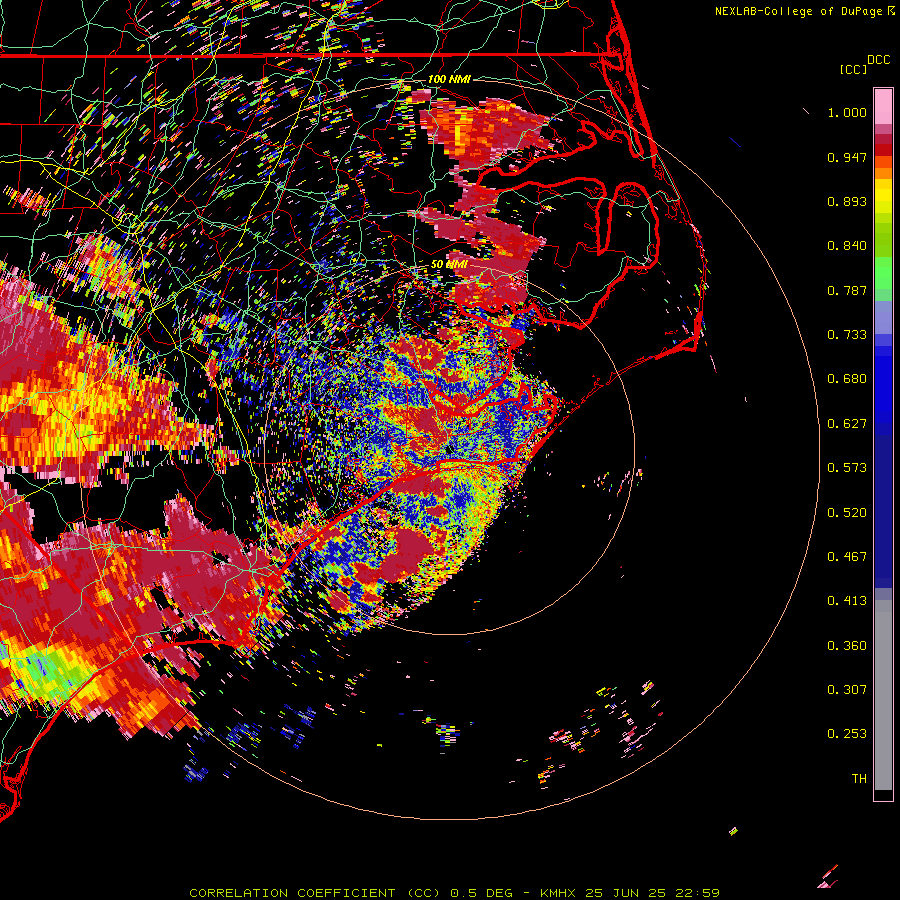This screenshot has width=900, height=900.
Task: Pick the gray segment on the color bar
Action: pos(883,695)
